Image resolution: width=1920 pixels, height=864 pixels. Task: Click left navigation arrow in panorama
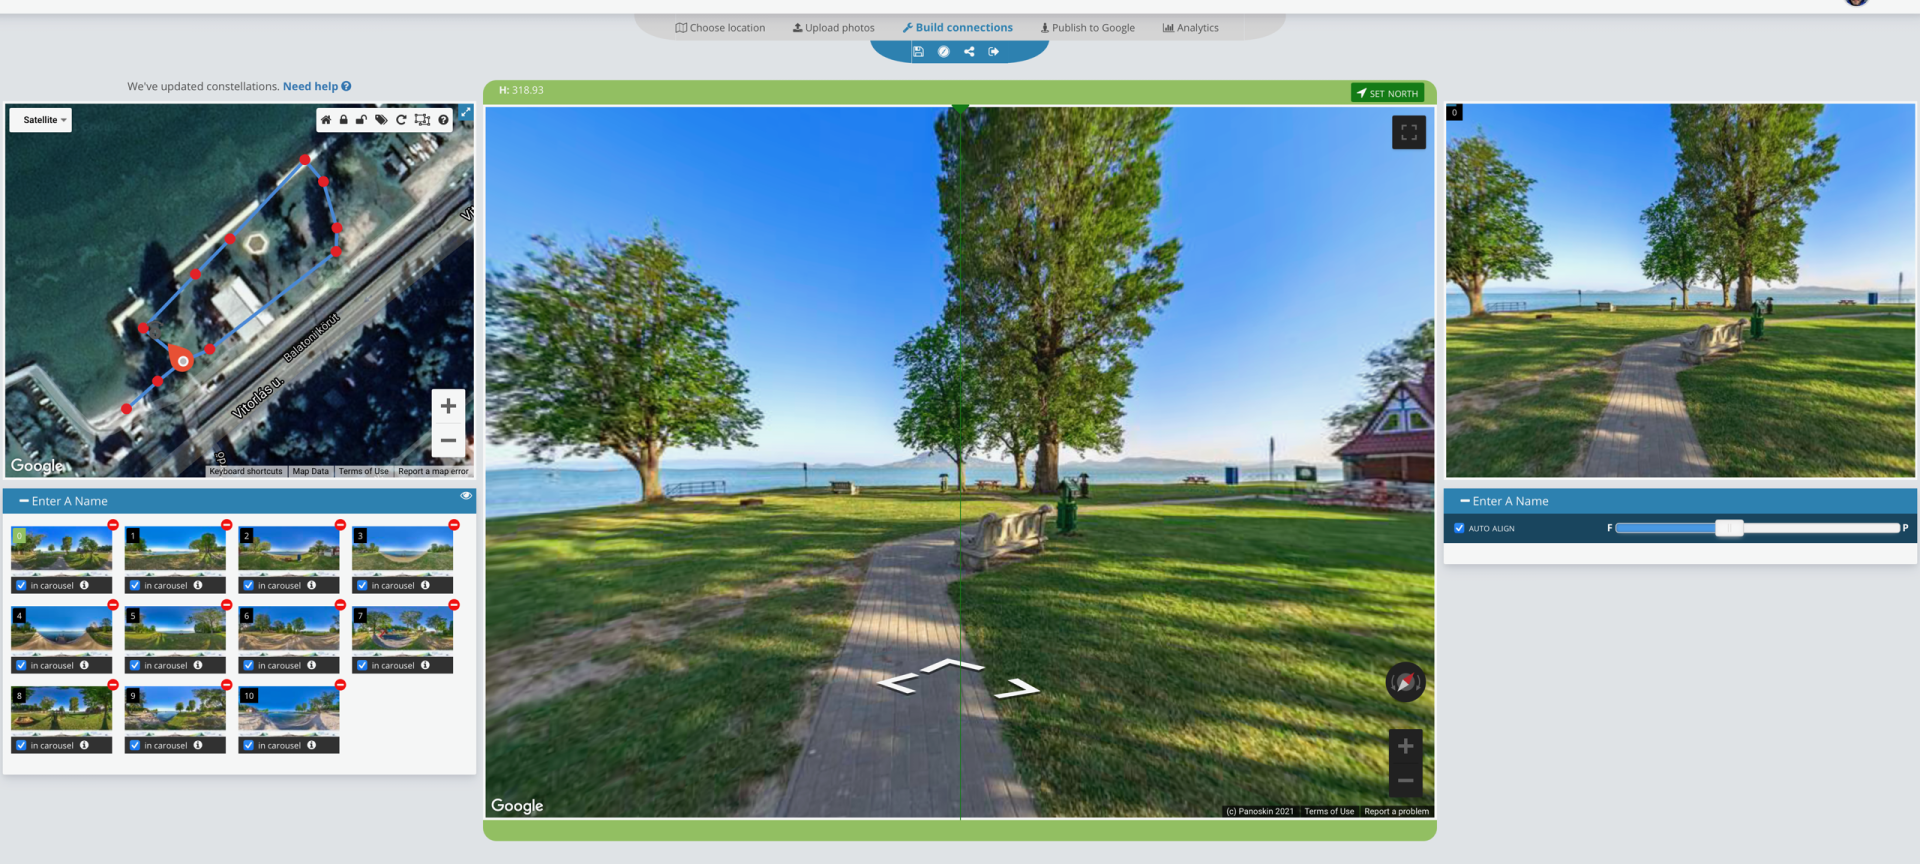(897, 684)
